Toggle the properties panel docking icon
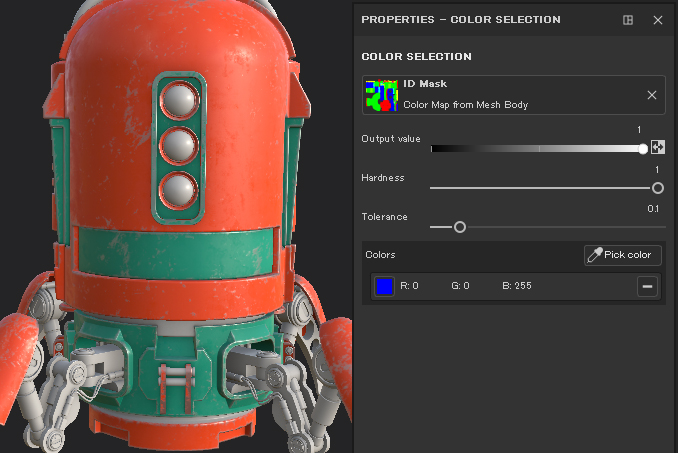 pyautogui.click(x=628, y=20)
